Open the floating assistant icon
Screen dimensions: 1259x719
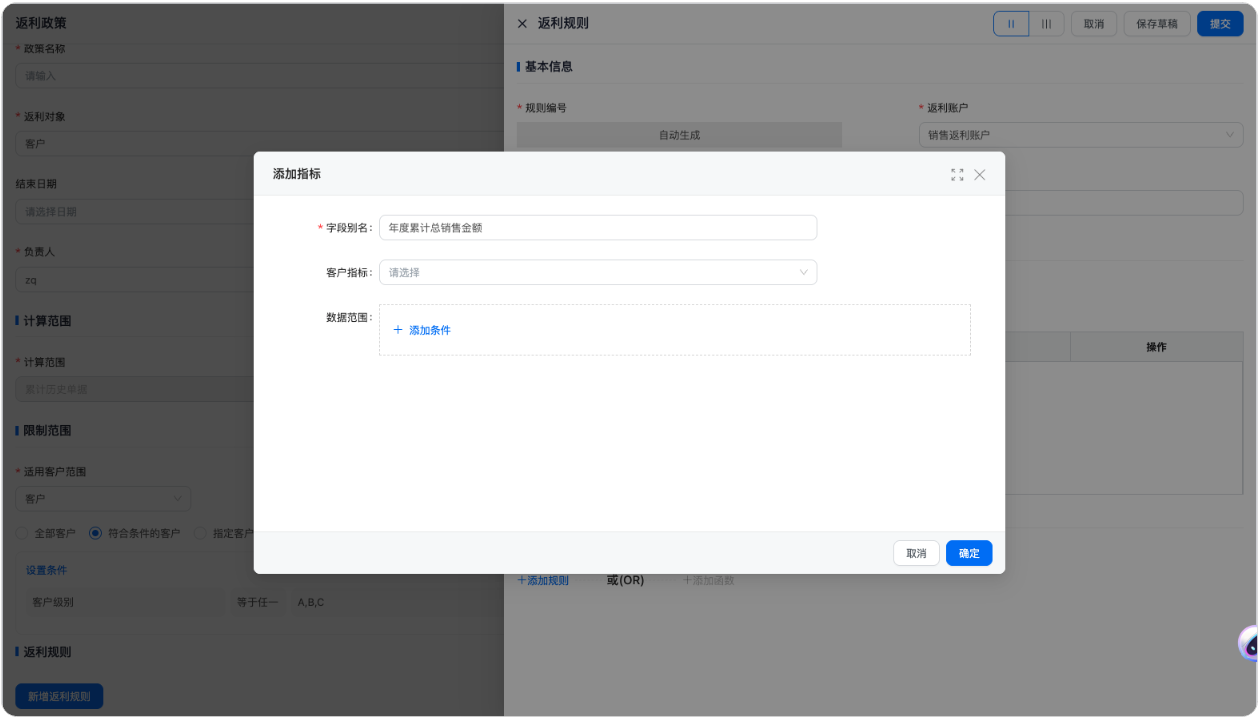(1249, 644)
